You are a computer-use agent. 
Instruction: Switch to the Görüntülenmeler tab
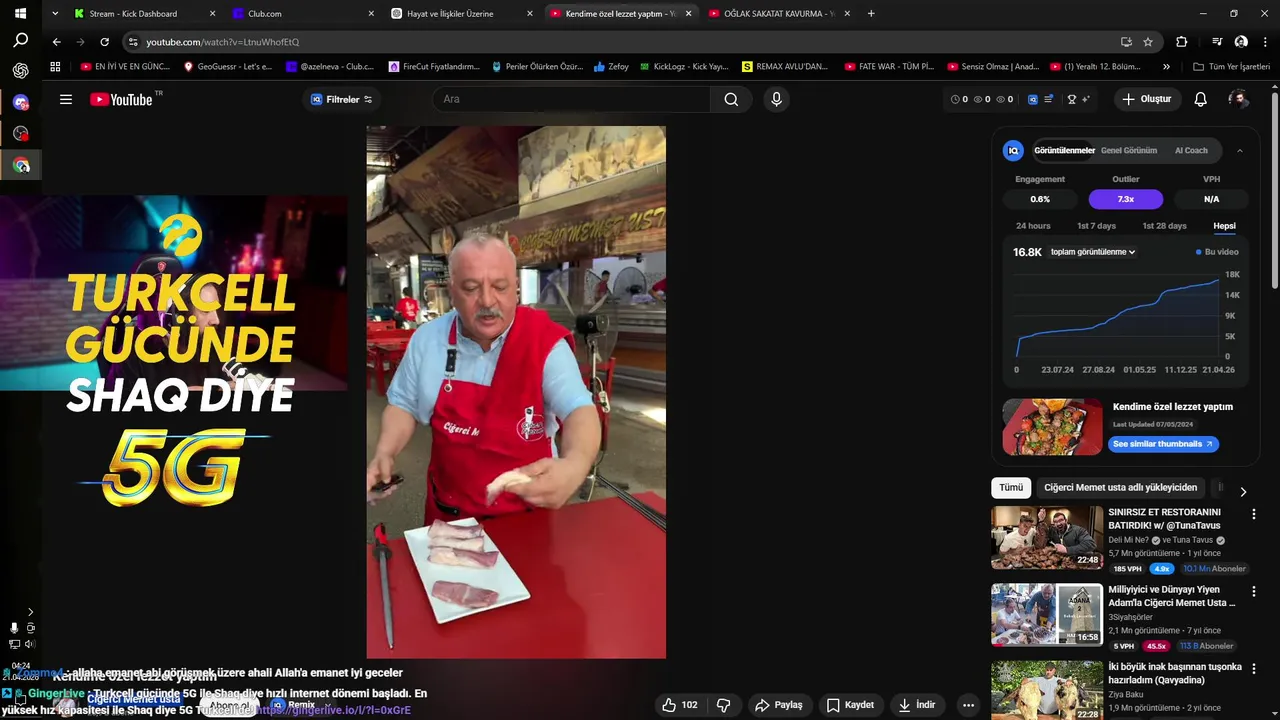pos(1064,150)
